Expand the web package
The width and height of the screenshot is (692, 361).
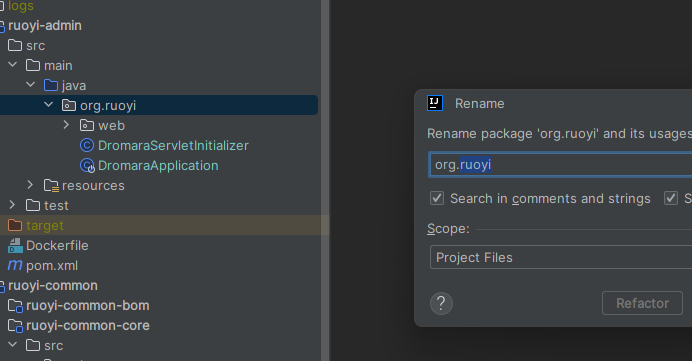click(x=66, y=125)
